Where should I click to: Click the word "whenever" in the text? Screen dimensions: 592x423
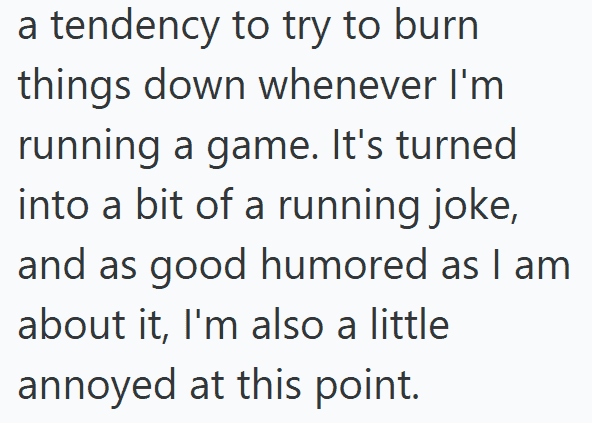(347, 84)
